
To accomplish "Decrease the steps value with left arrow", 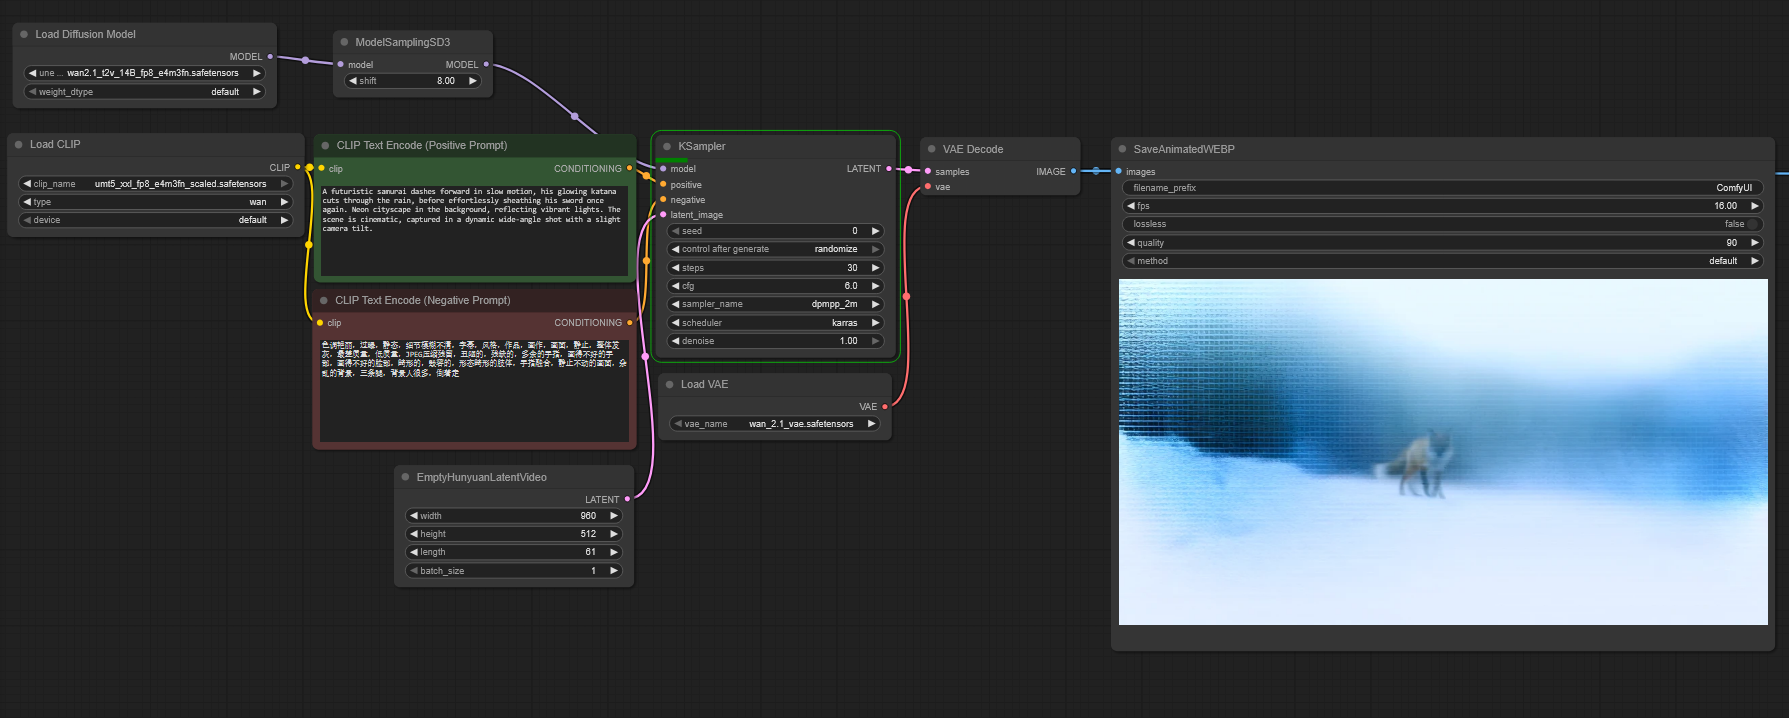I will point(675,268).
